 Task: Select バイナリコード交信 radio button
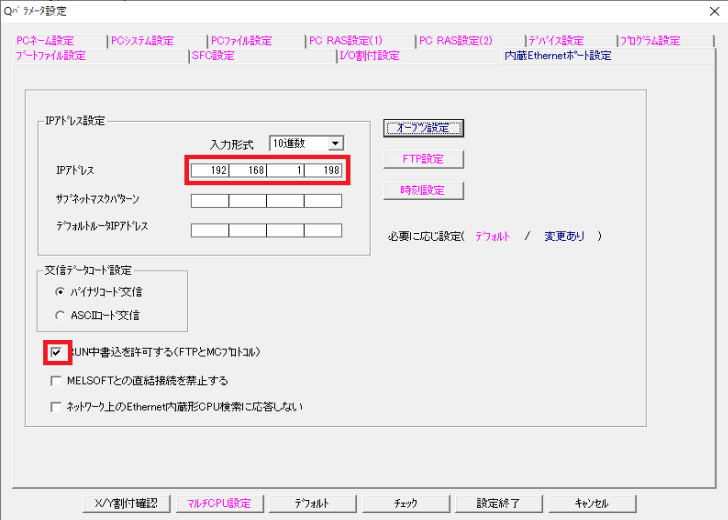[60, 291]
